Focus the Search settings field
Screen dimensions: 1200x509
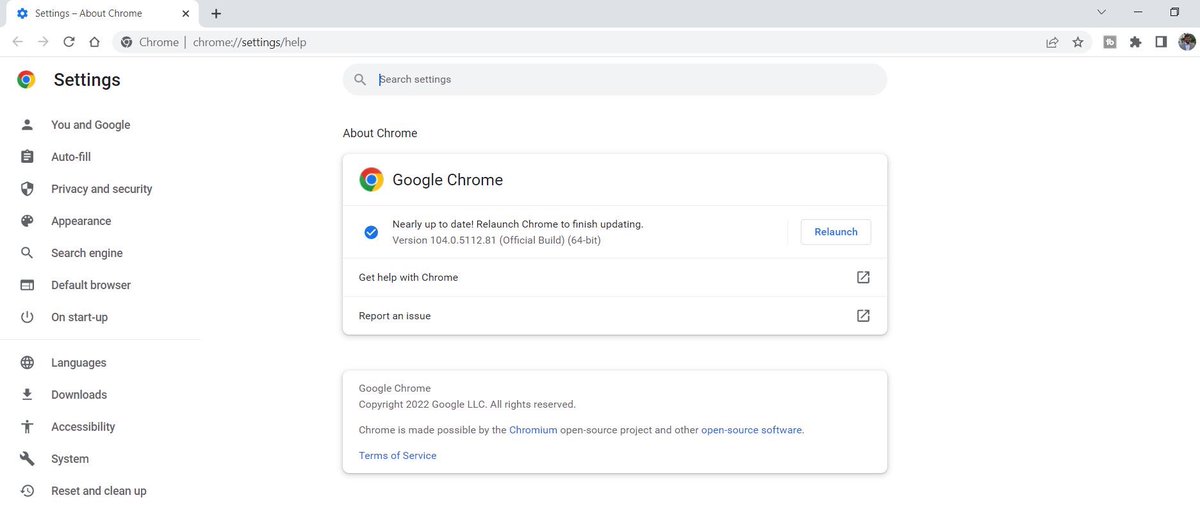click(x=615, y=79)
